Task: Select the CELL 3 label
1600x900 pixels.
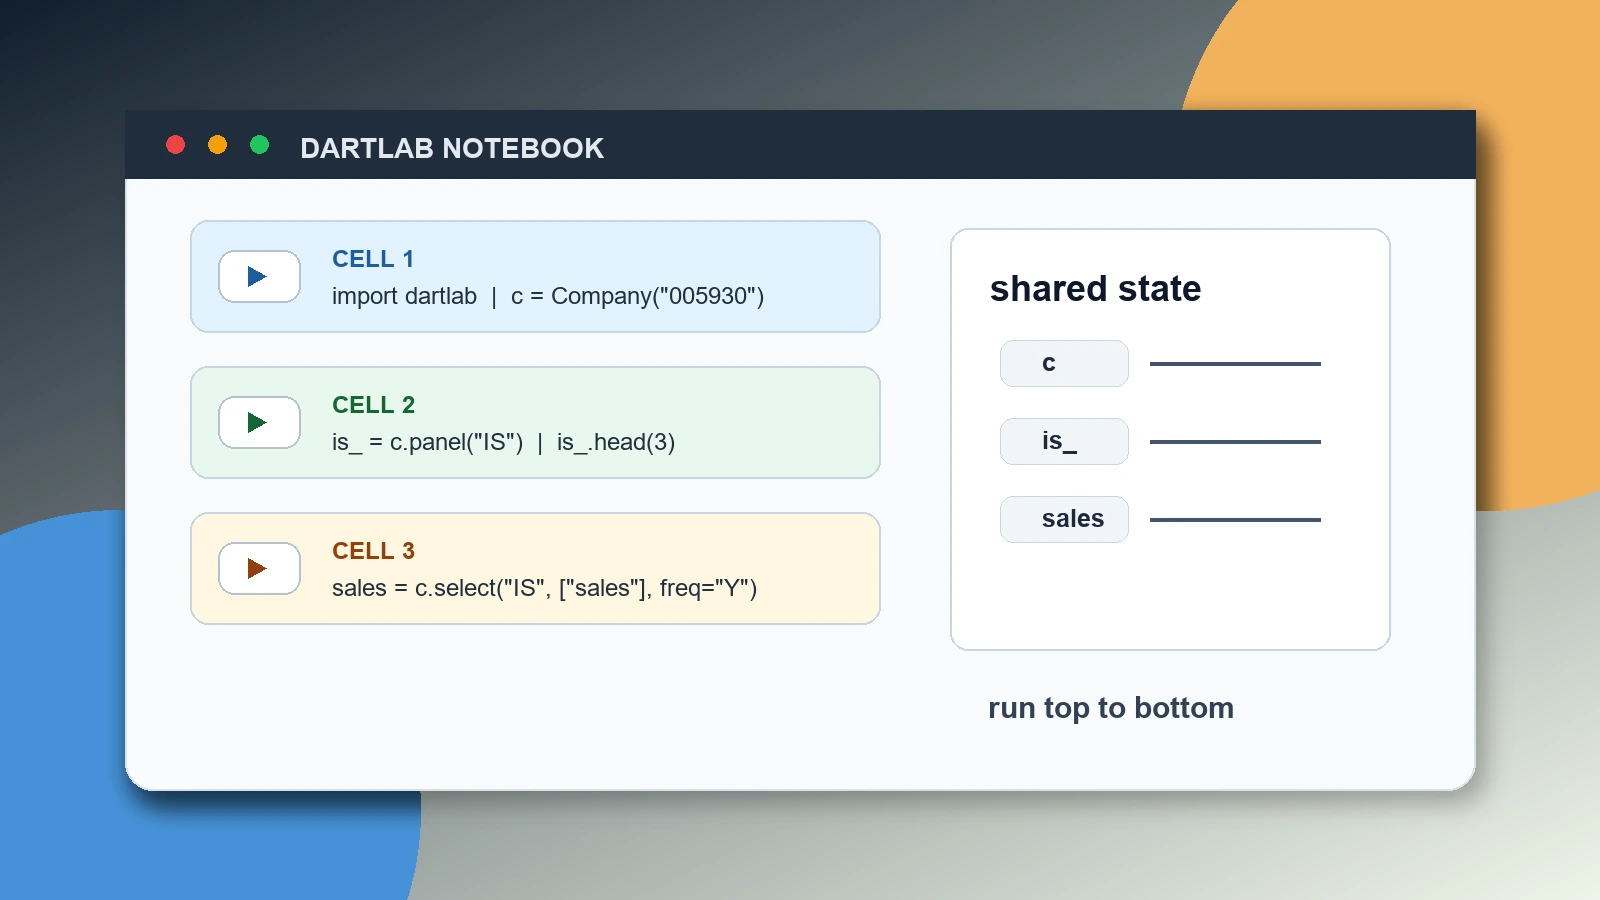Action: click(373, 551)
